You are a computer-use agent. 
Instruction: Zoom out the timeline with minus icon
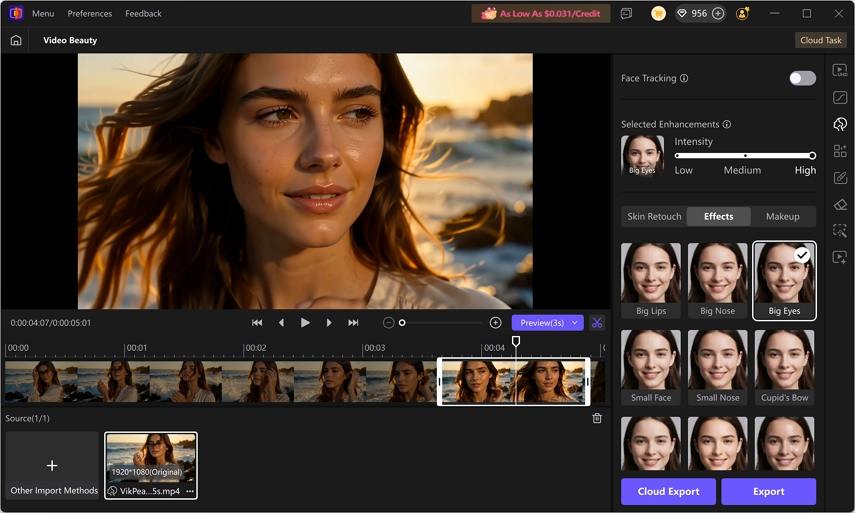pos(388,323)
